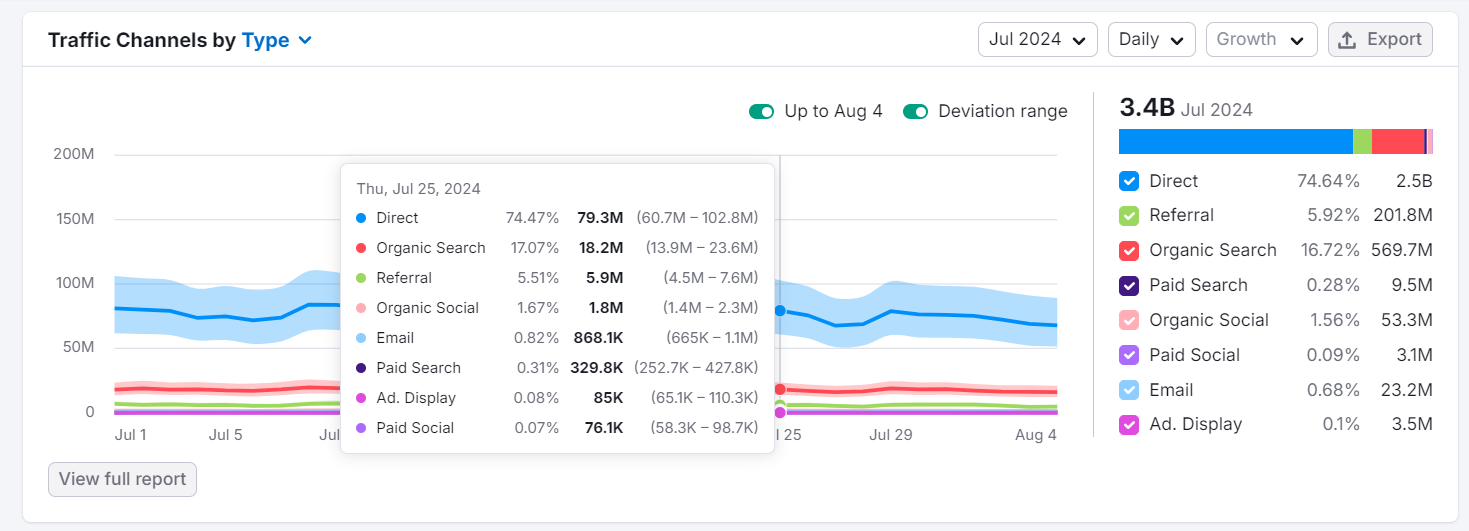Toggle the Deviation range switch

coord(916,111)
